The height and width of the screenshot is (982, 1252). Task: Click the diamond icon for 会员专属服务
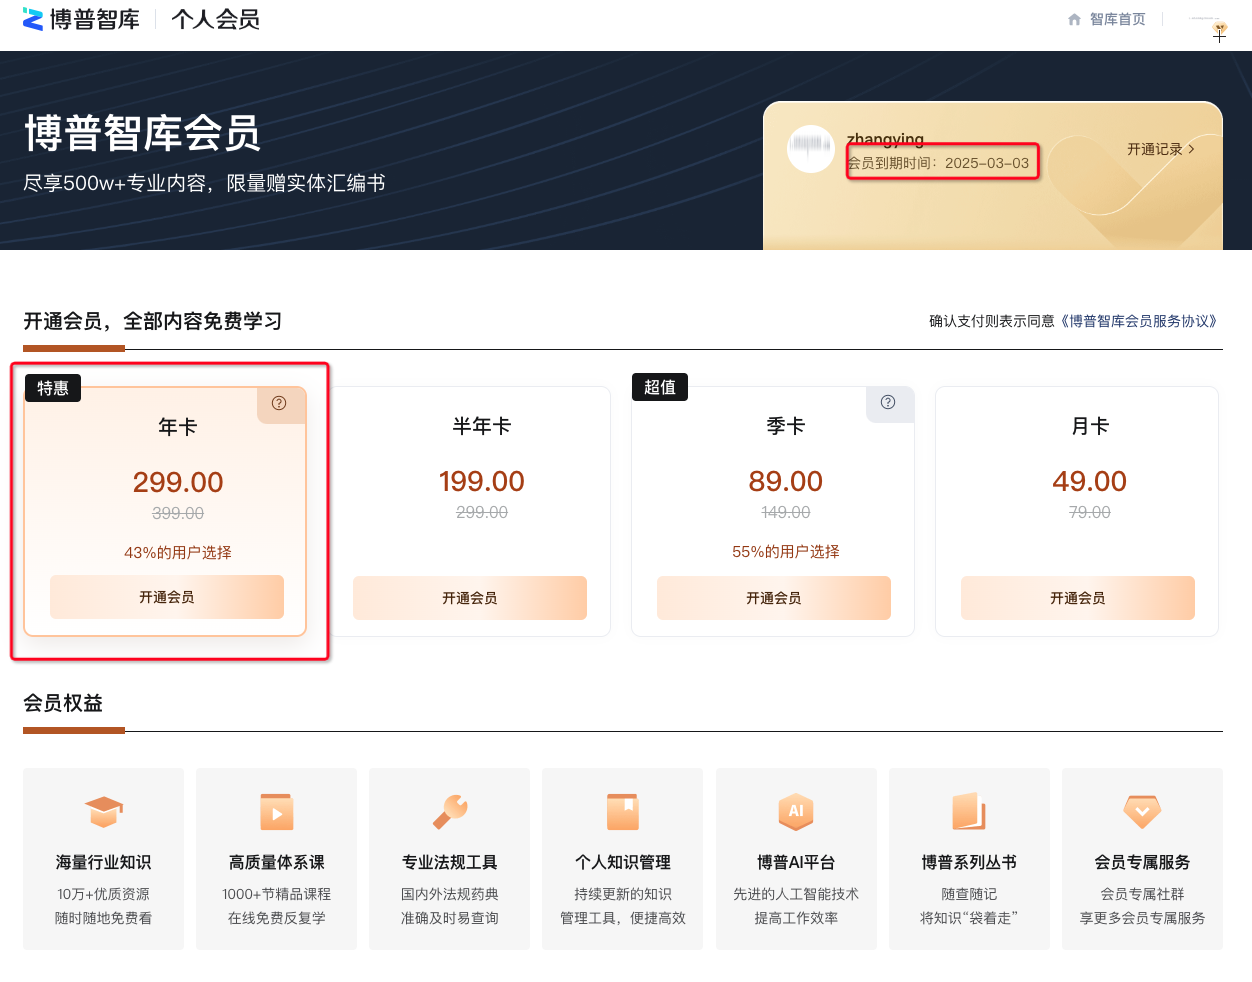coord(1142,811)
